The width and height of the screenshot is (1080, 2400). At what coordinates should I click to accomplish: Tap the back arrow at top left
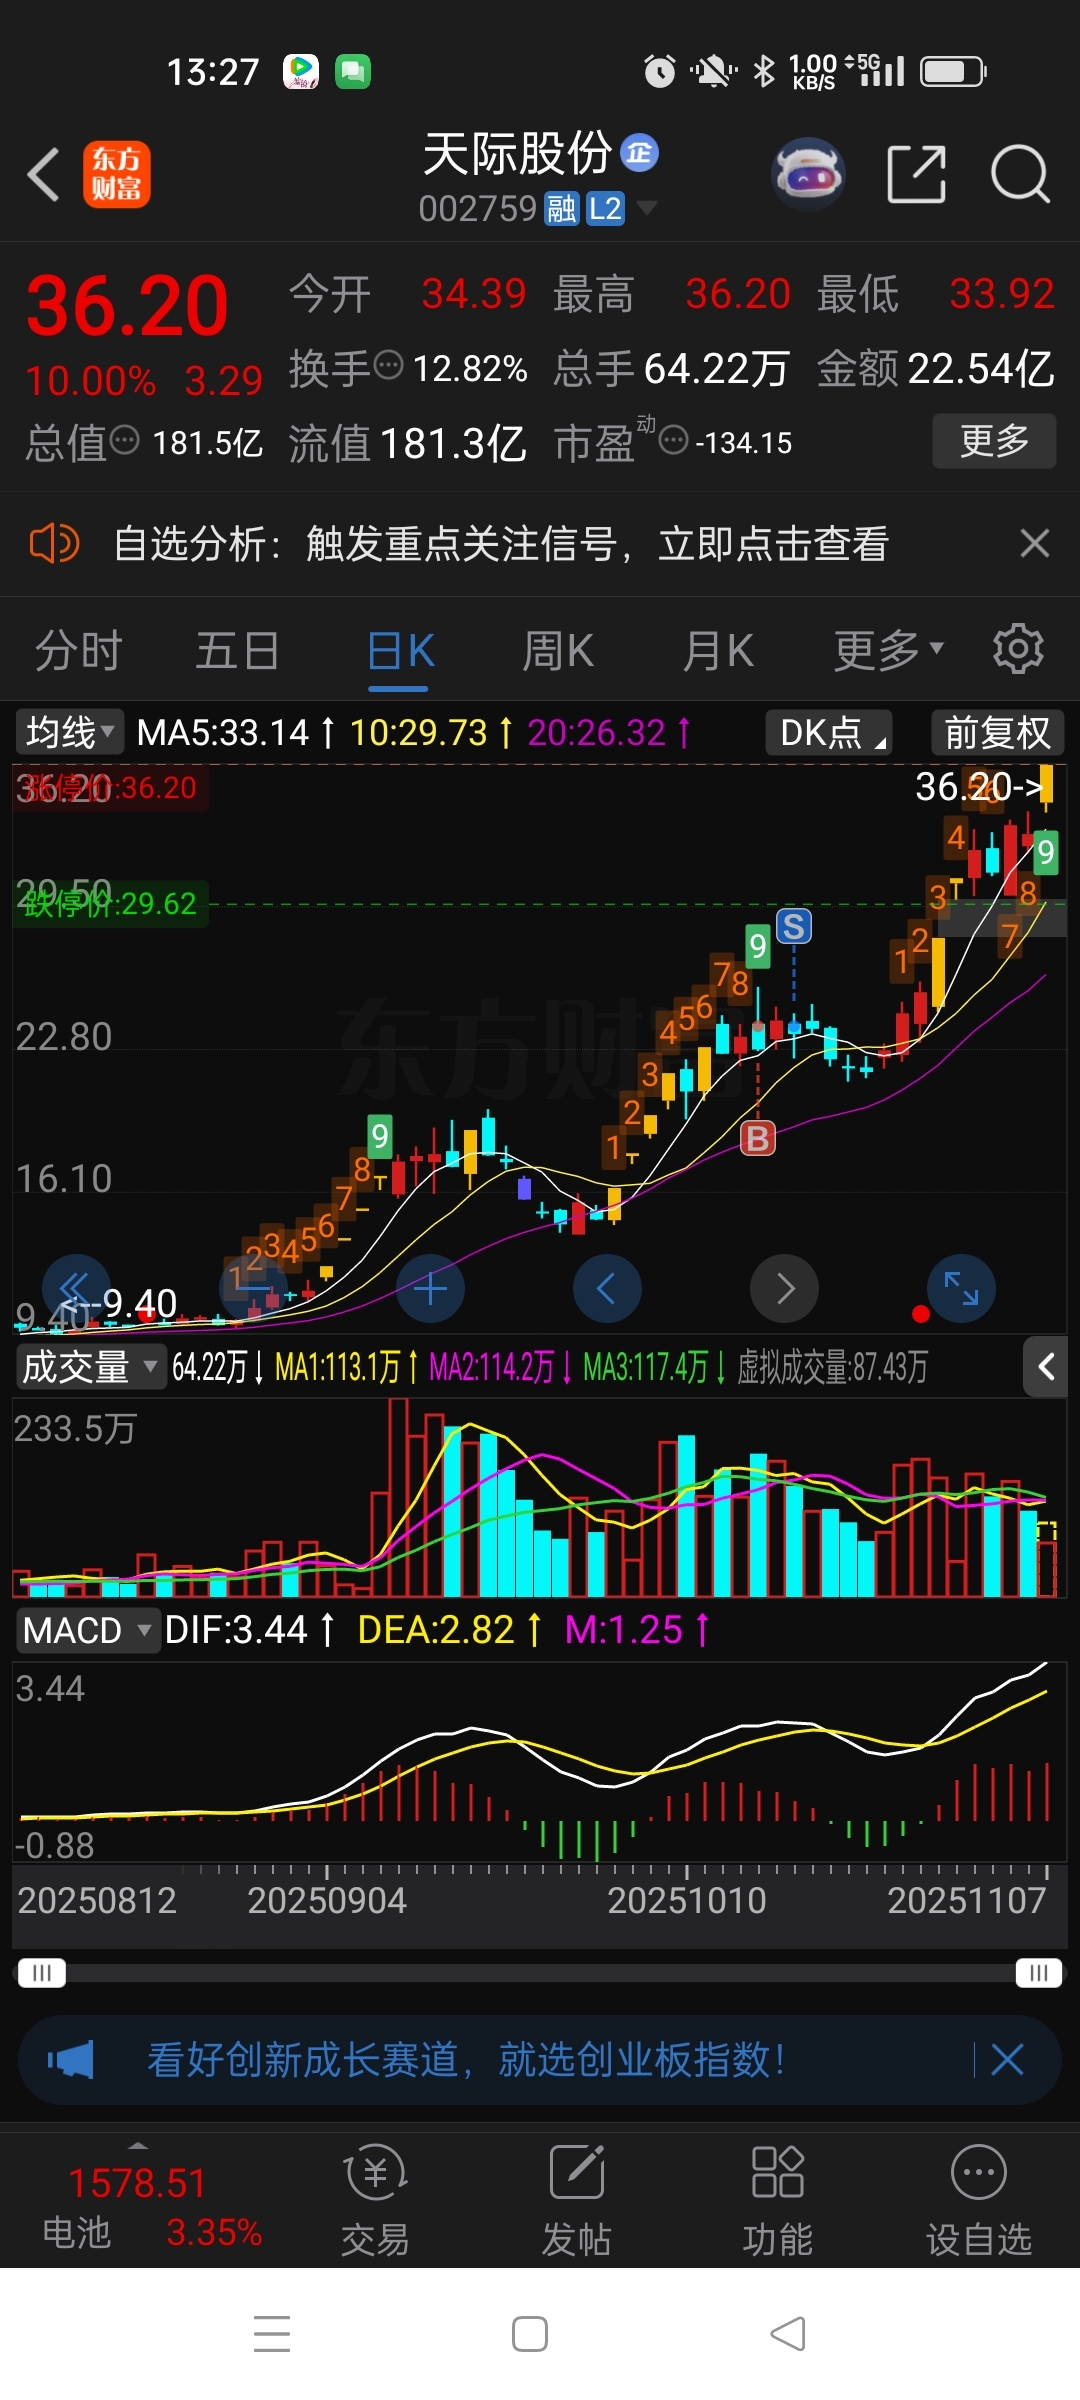pos(44,175)
